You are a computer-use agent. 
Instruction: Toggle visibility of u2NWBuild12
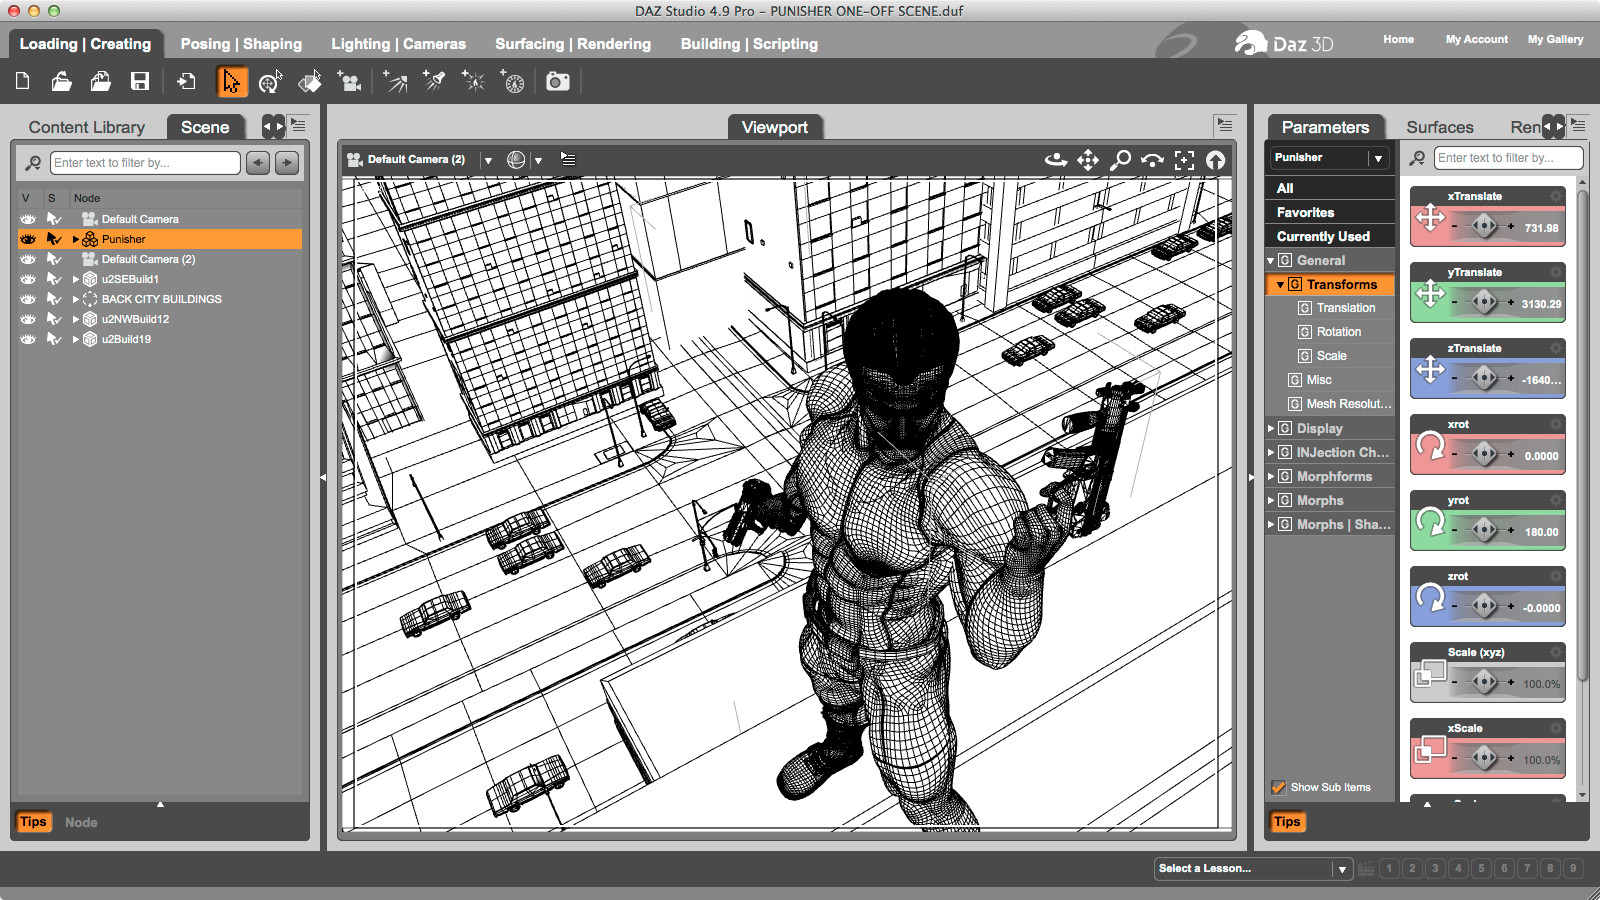(28, 319)
